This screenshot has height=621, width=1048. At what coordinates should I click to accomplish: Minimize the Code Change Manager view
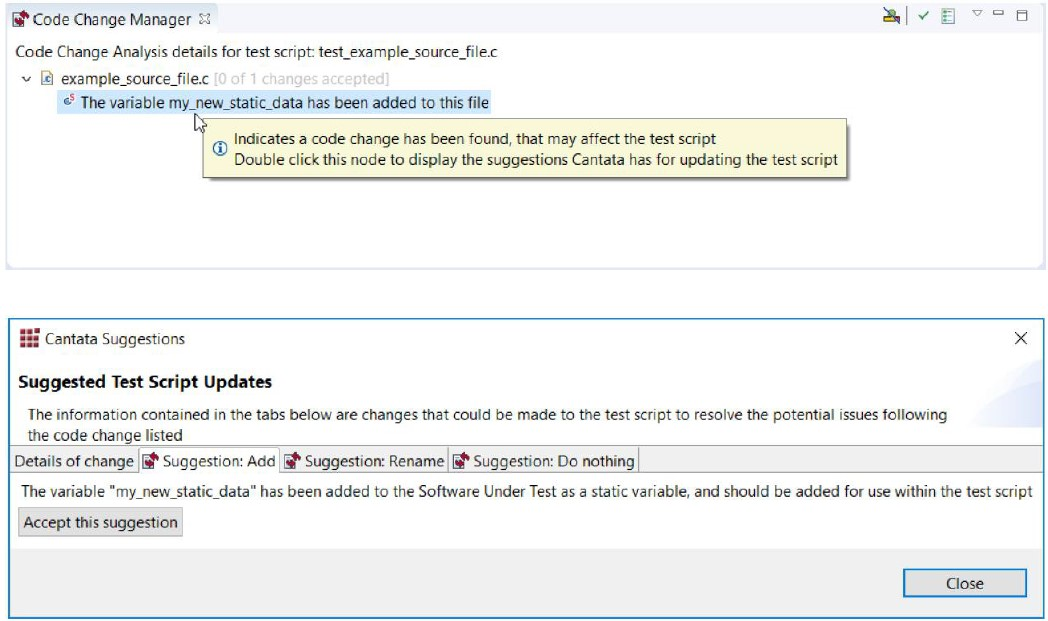[x=999, y=13]
